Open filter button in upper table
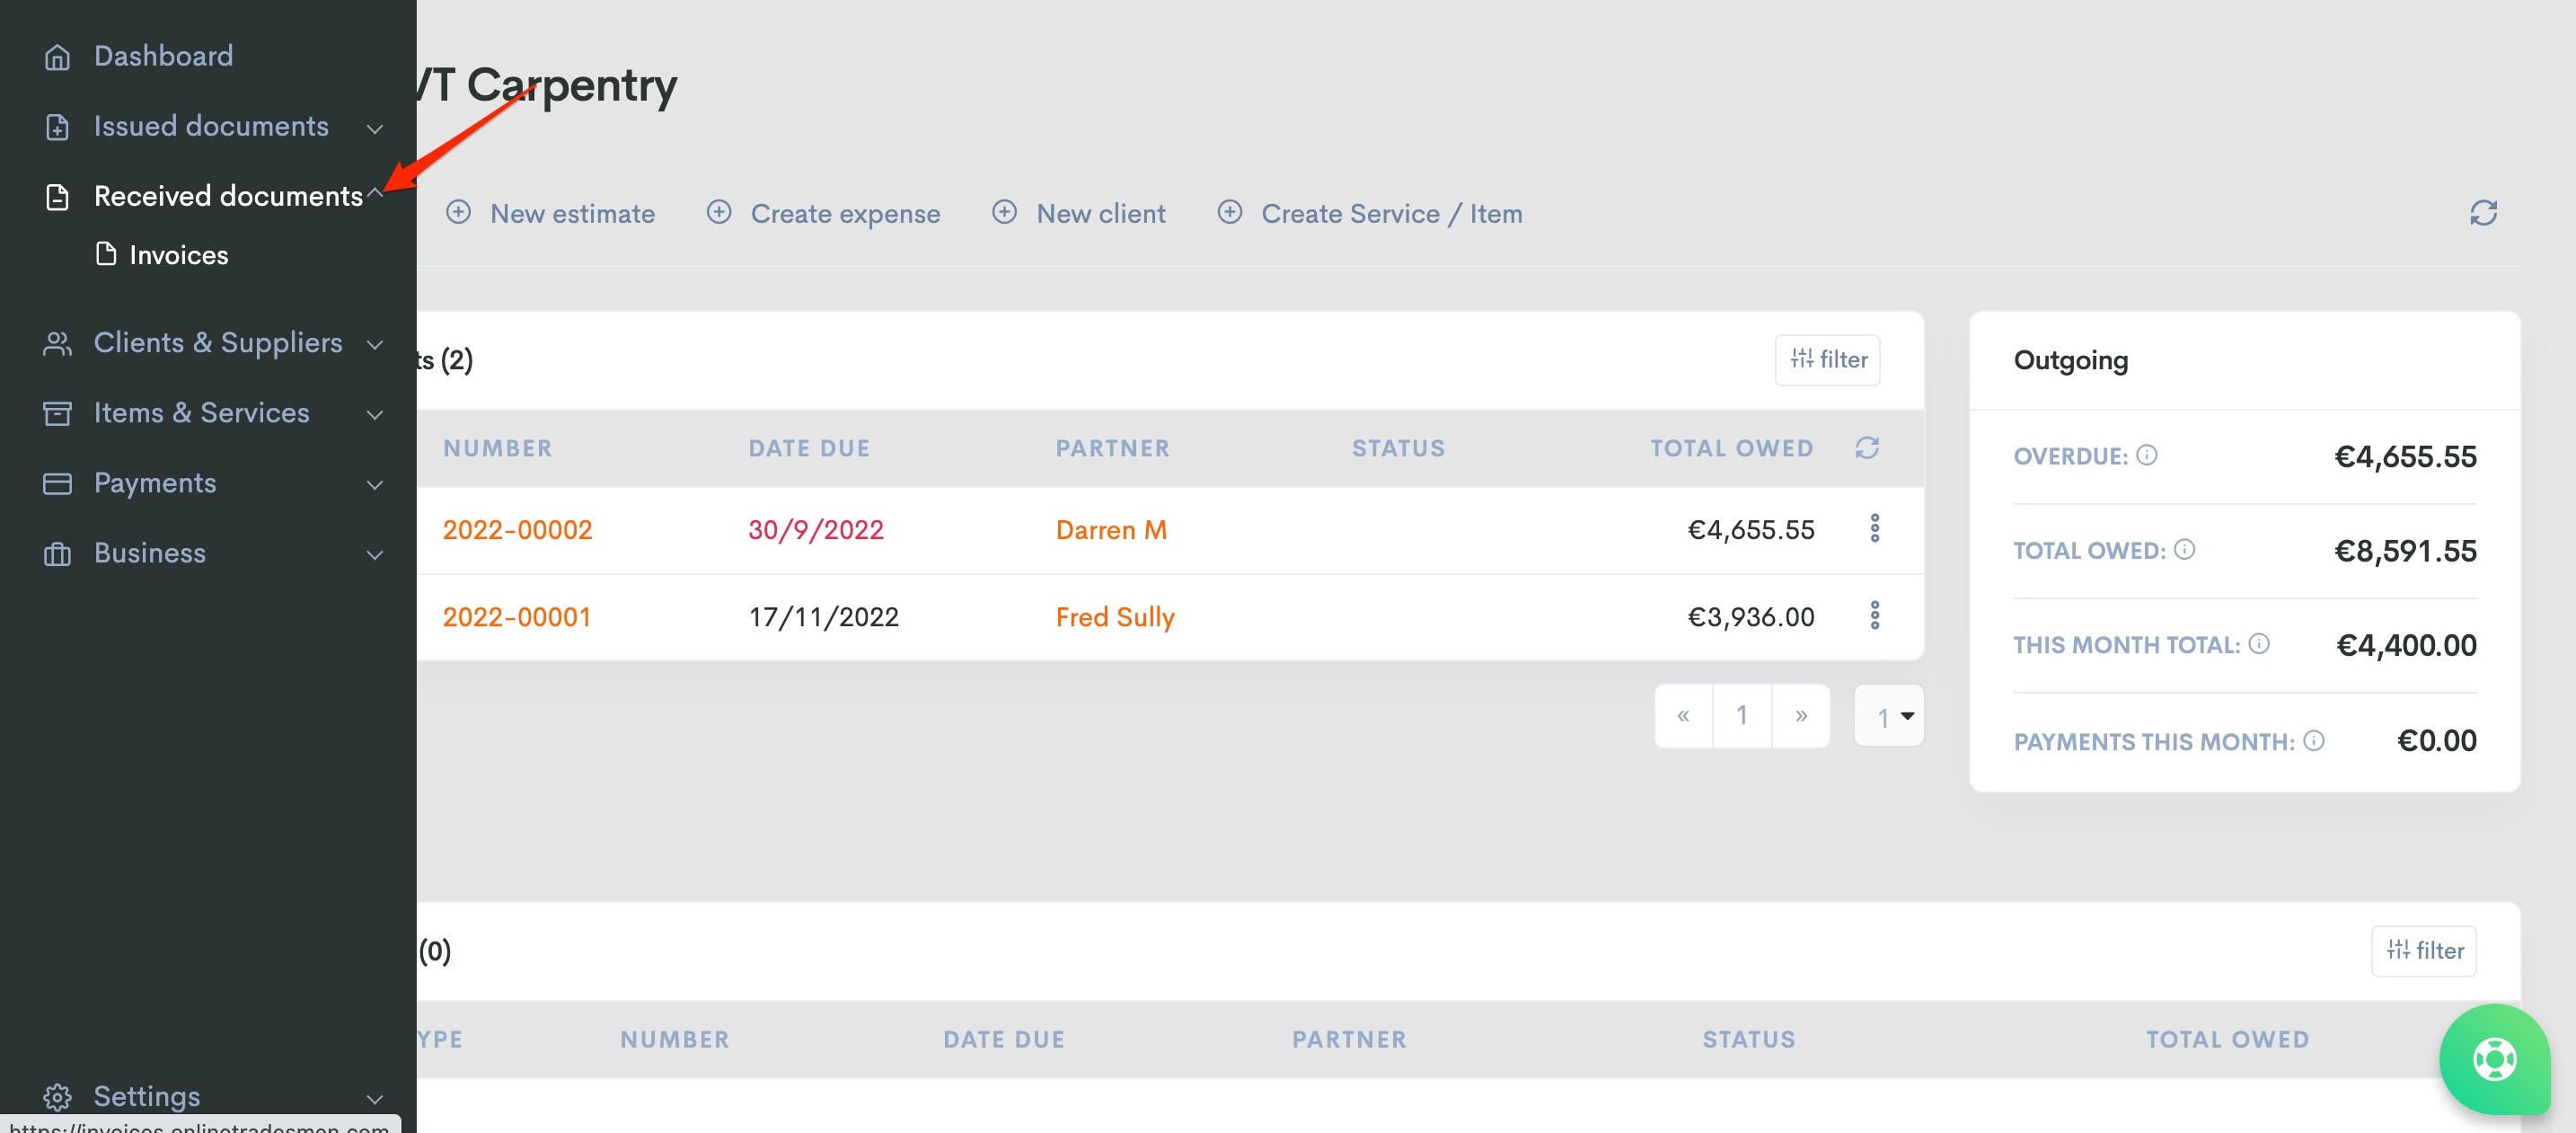The height and width of the screenshot is (1133, 2576). [1828, 360]
